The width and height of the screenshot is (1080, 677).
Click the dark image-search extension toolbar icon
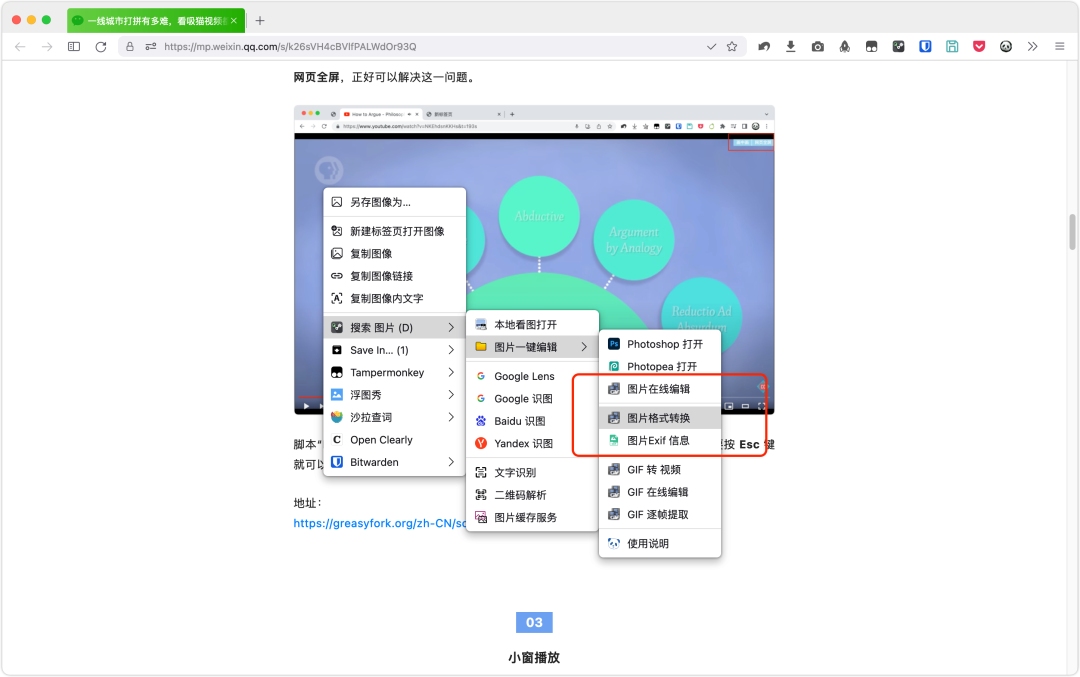point(898,47)
